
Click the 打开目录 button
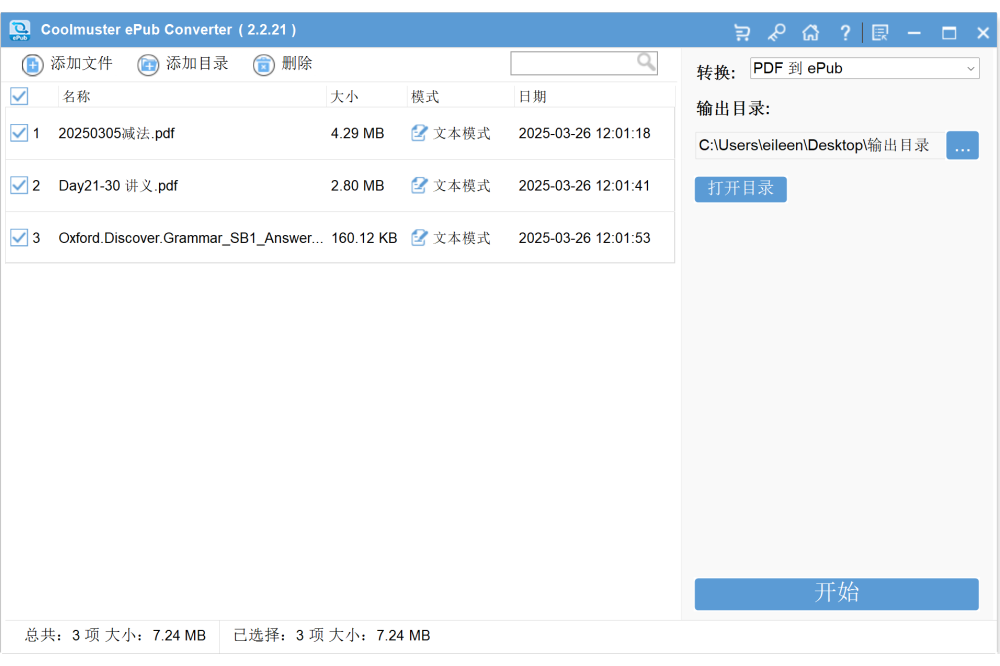pyautogui.click(x=740, y=189)
